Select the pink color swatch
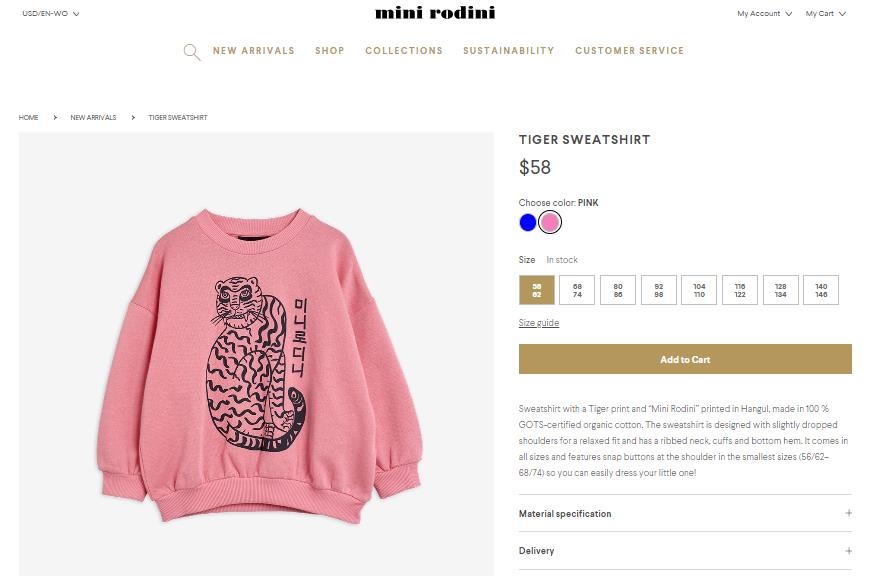The height and width of the screenshot is (576, 870). click(550, 222)
